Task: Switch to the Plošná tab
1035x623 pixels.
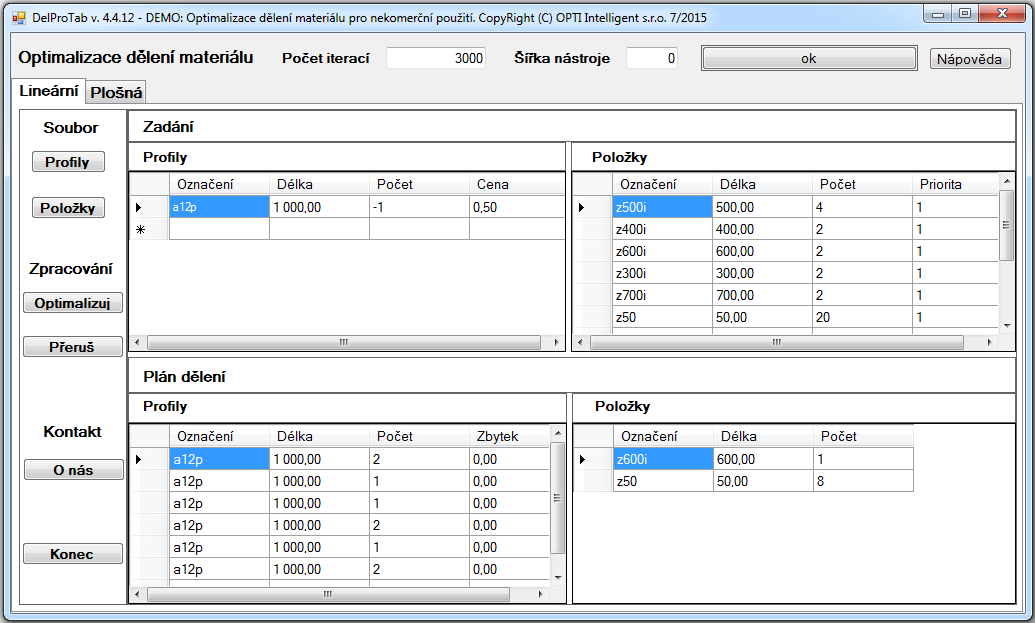Action: click(x=117, y=93)
